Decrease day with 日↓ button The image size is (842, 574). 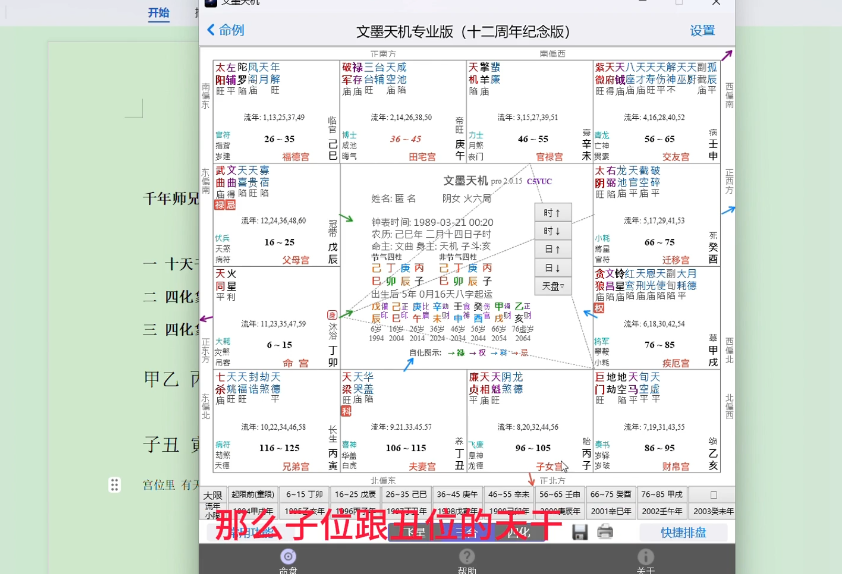553,268
